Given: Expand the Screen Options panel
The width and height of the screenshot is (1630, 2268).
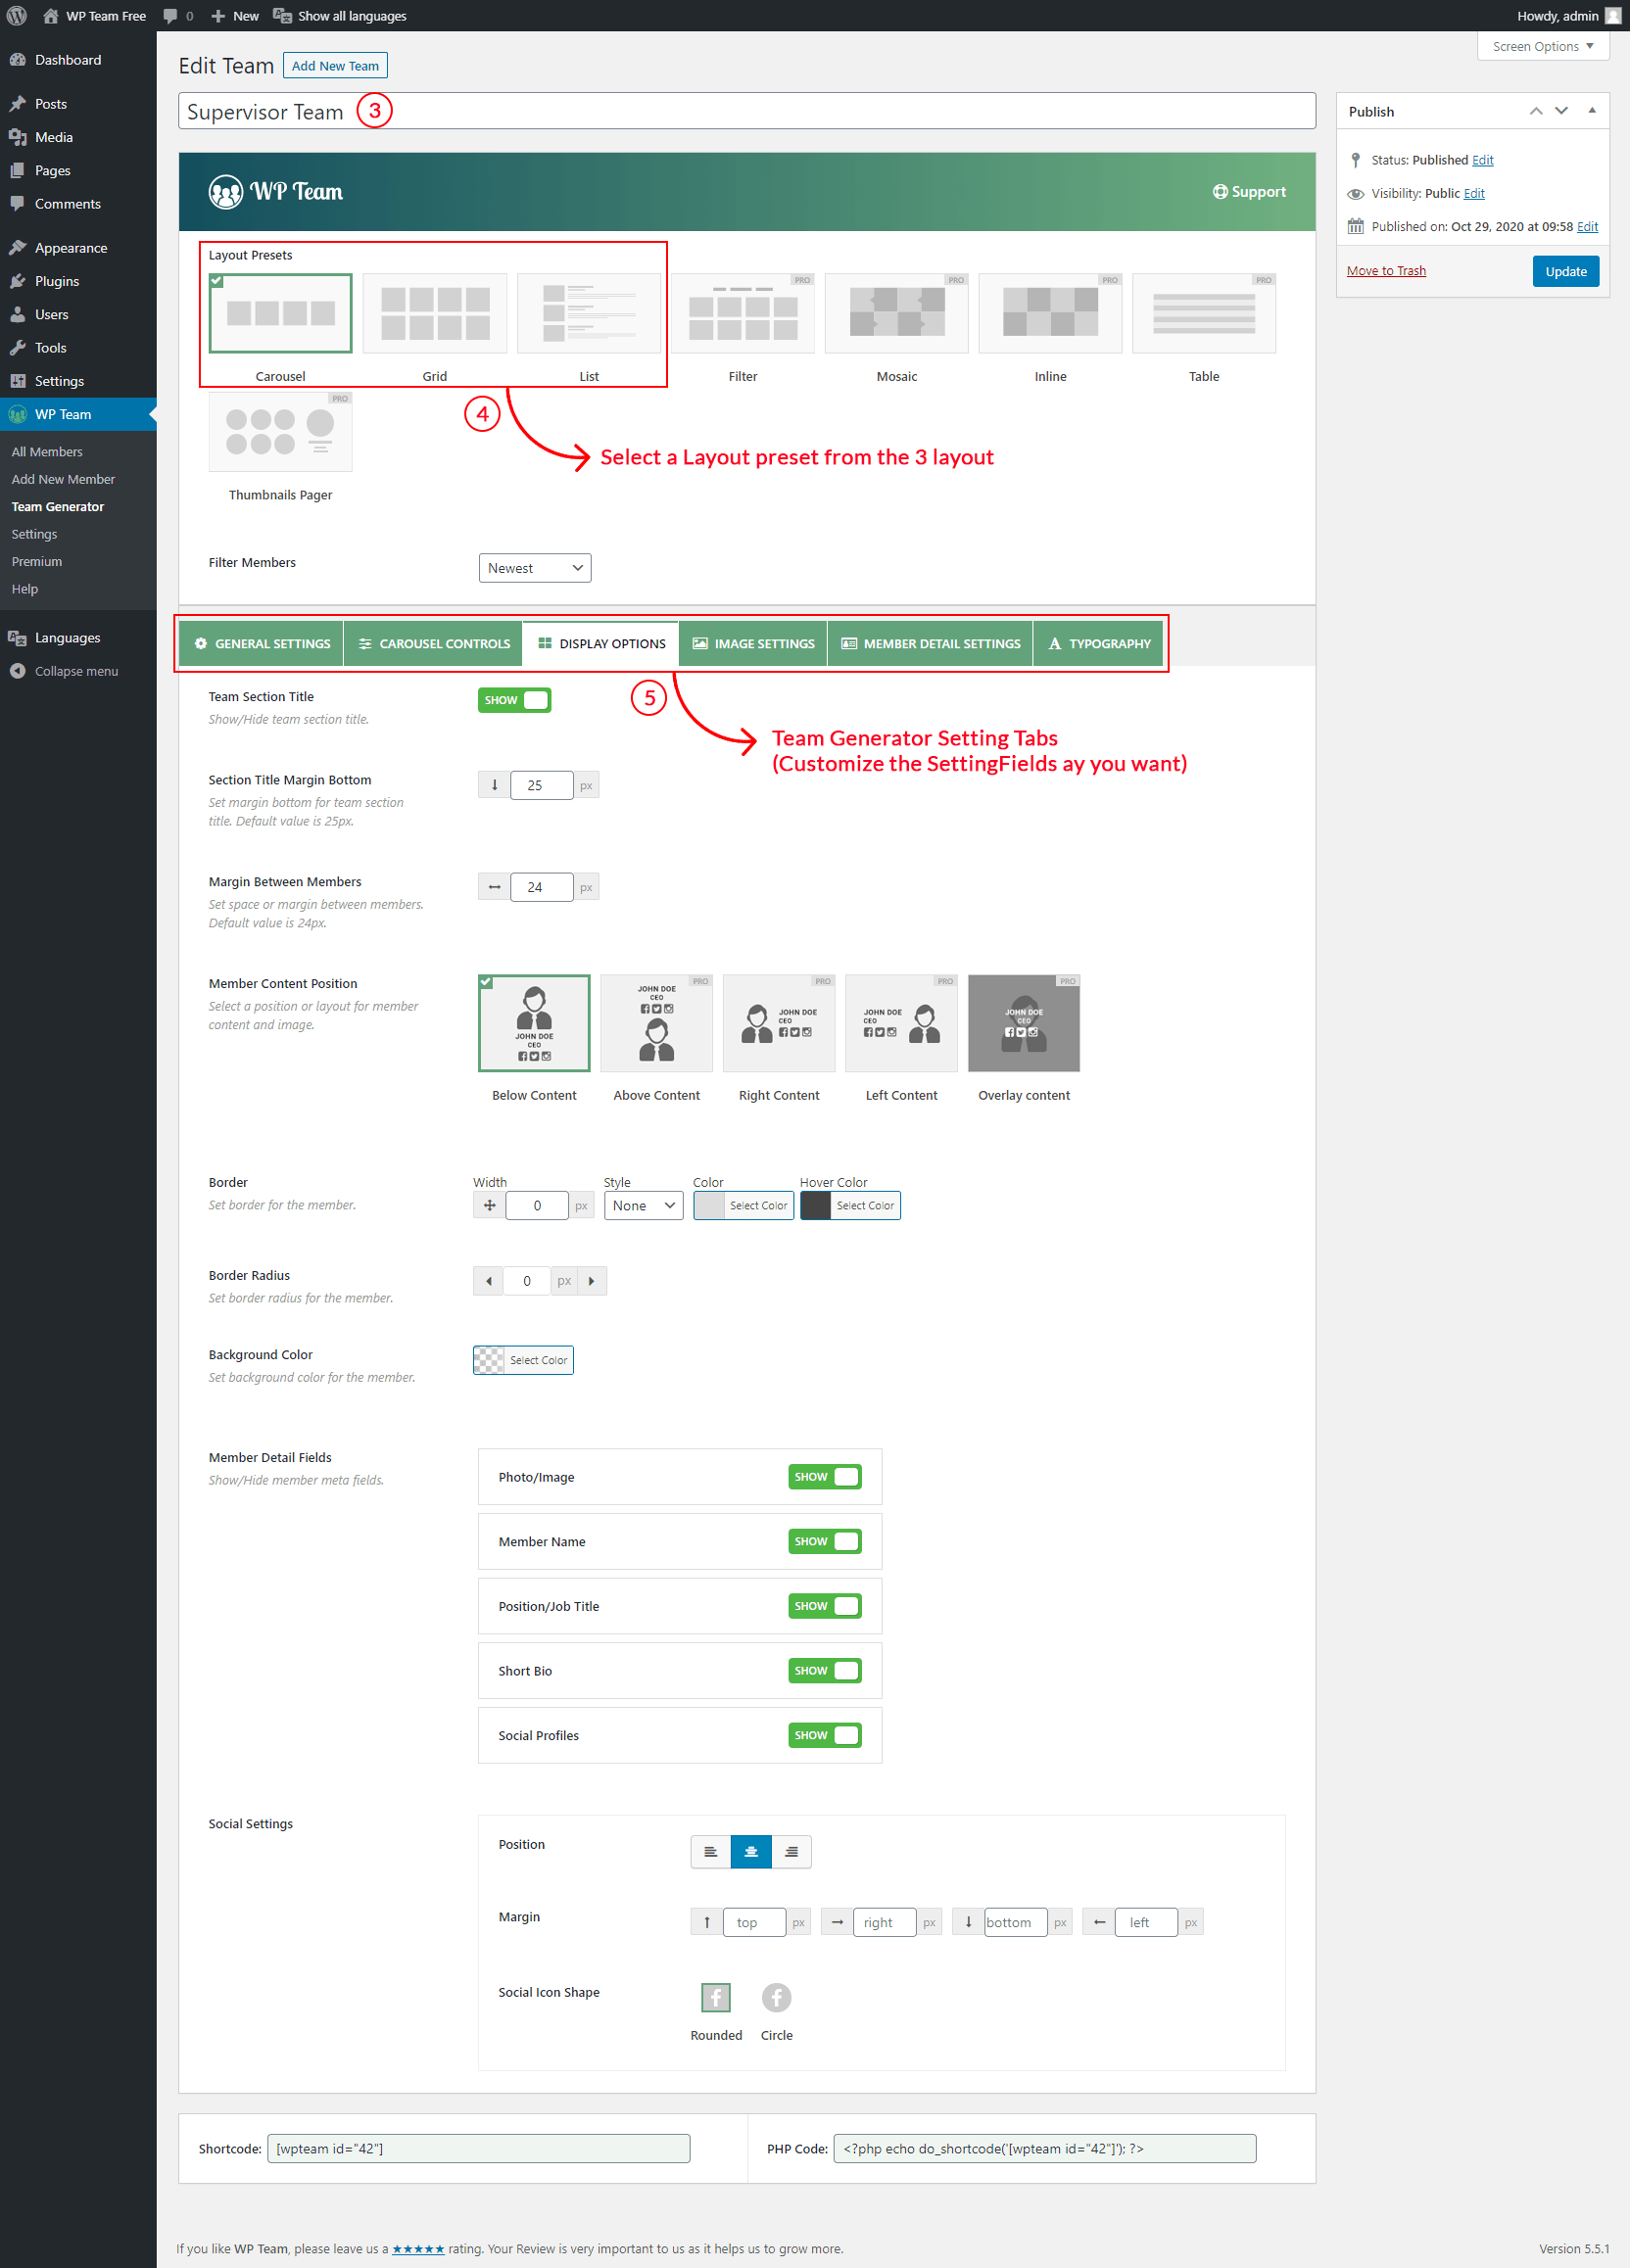Looking at the screenshot, I should [1542, 46].
